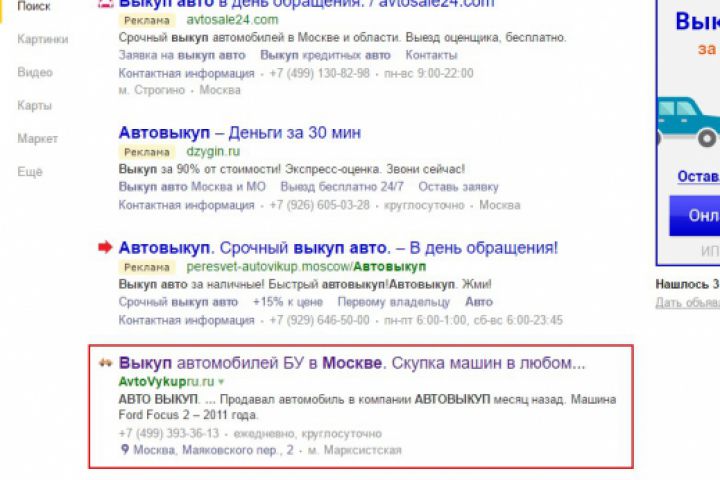720x480 pixels.
Task: Click the Дать объявление link under banner
Action: [687, 303]
